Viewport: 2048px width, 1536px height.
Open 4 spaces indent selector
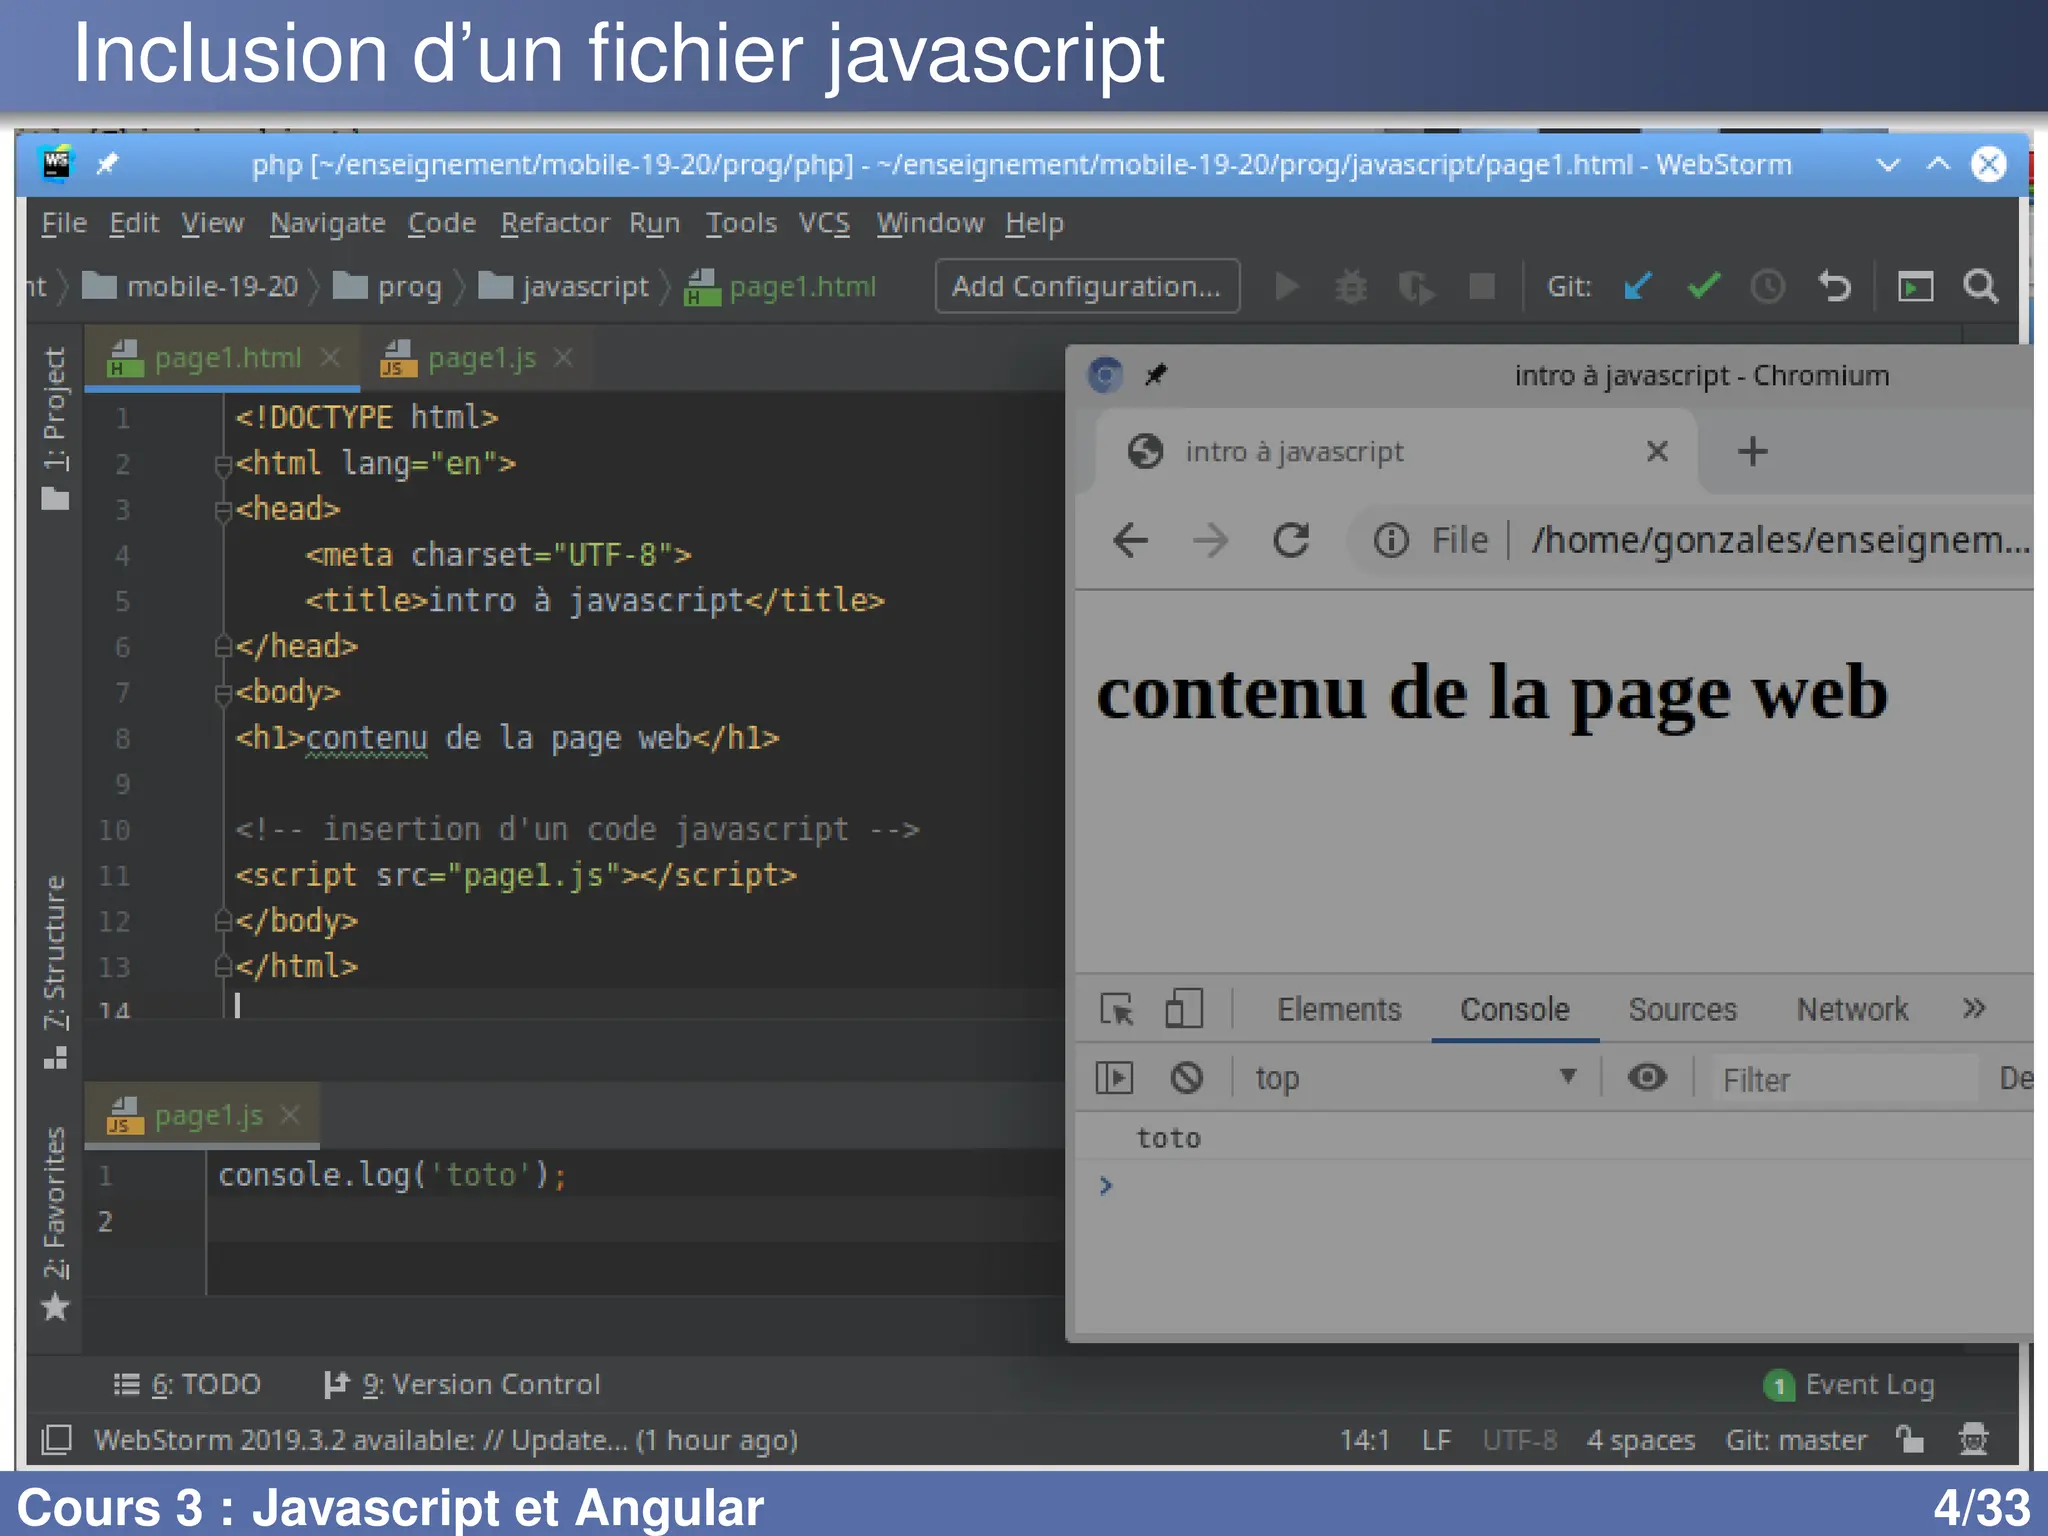(x=1641, y=1440)
